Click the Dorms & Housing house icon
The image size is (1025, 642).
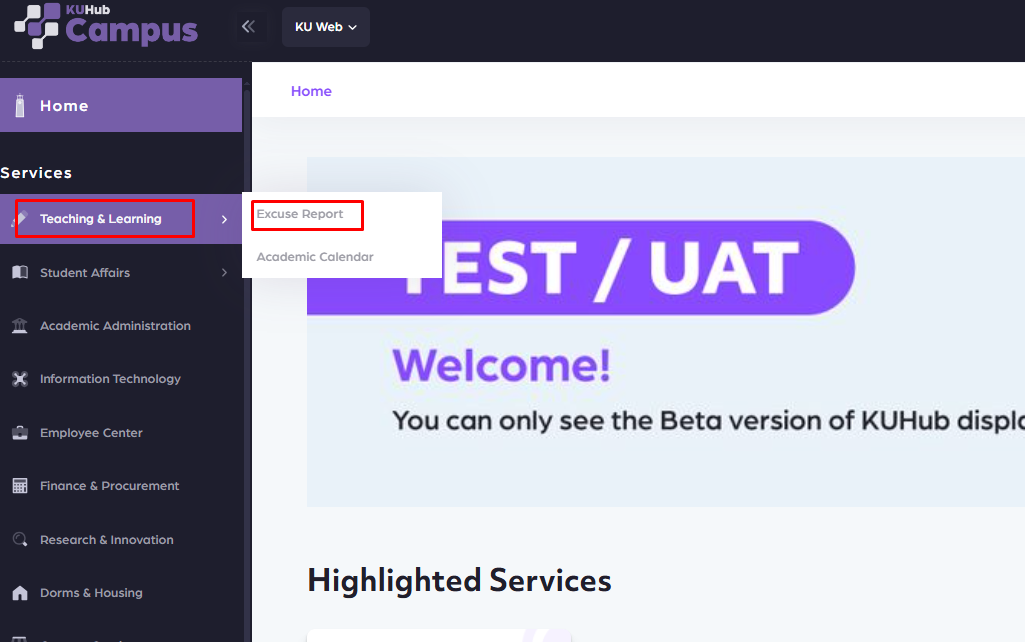point(20,593)
